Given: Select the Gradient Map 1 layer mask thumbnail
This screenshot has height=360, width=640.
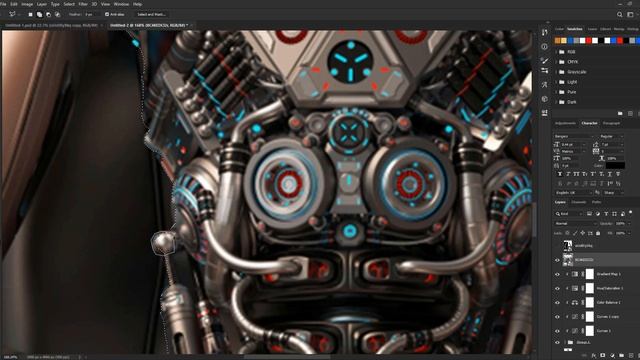Looking at the screenshot, I should coord(590,274).
